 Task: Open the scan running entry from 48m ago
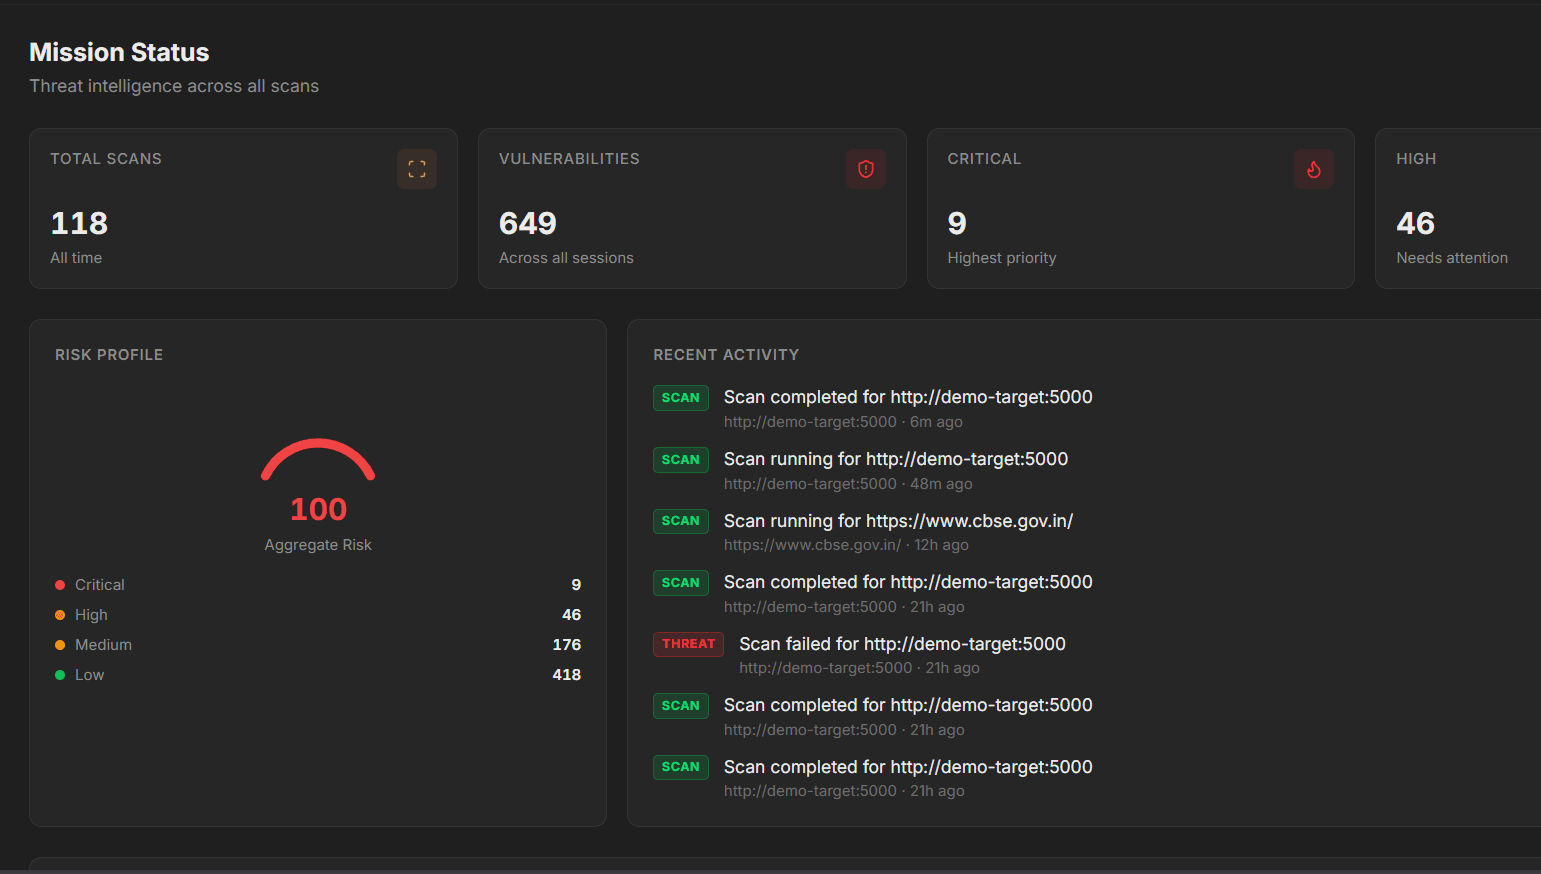(896, 459)
